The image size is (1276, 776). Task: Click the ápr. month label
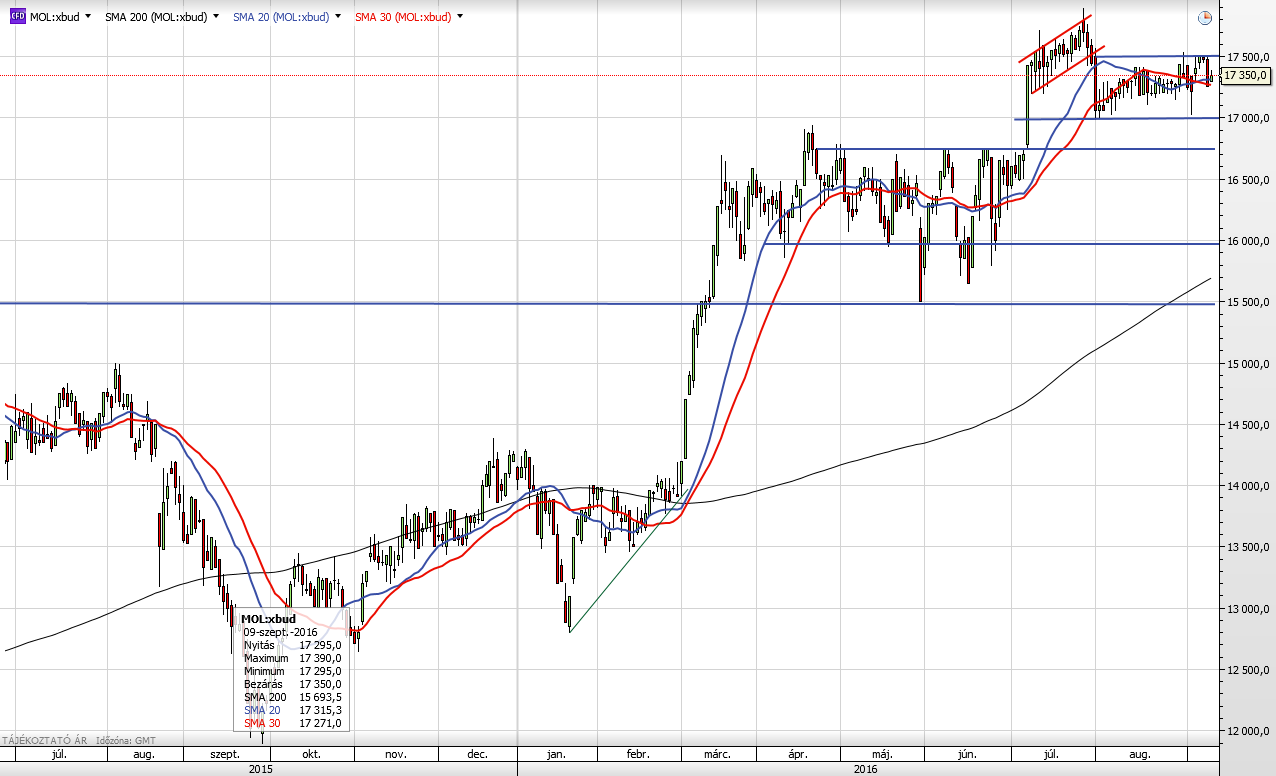pos(797,755)
